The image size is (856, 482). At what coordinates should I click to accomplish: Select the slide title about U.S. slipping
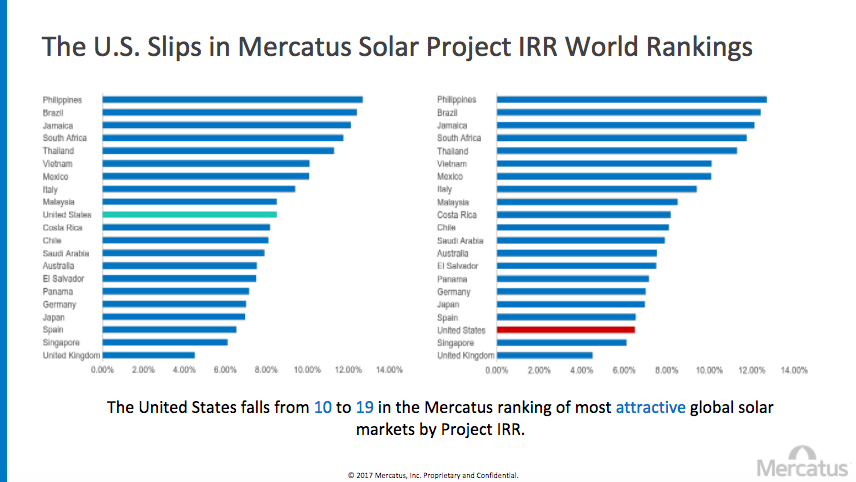point(396,47)
